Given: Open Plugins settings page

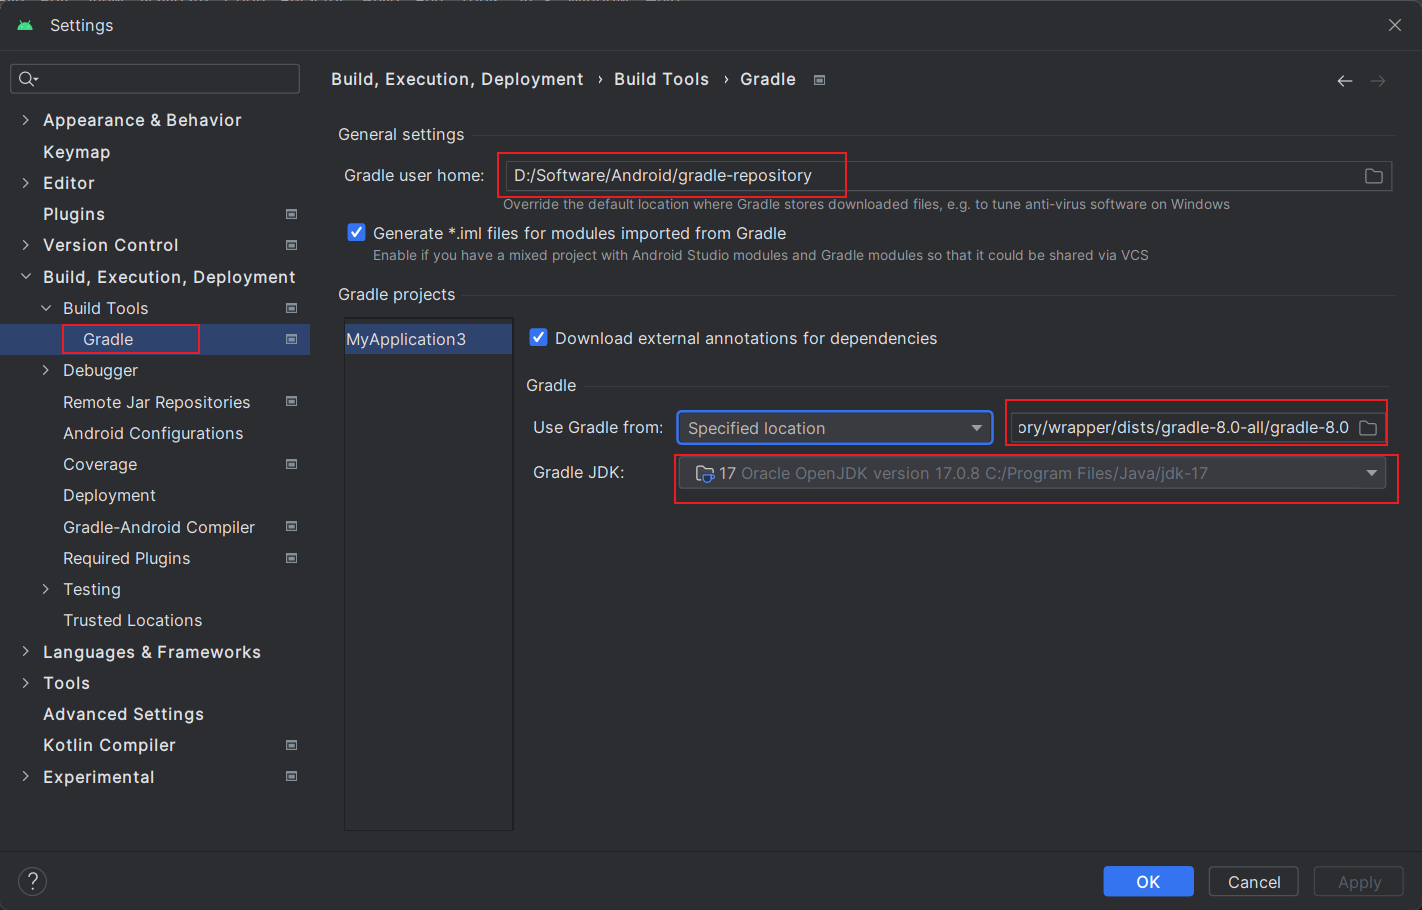Looking at the screenshot, I should click(x=74, y=214).
